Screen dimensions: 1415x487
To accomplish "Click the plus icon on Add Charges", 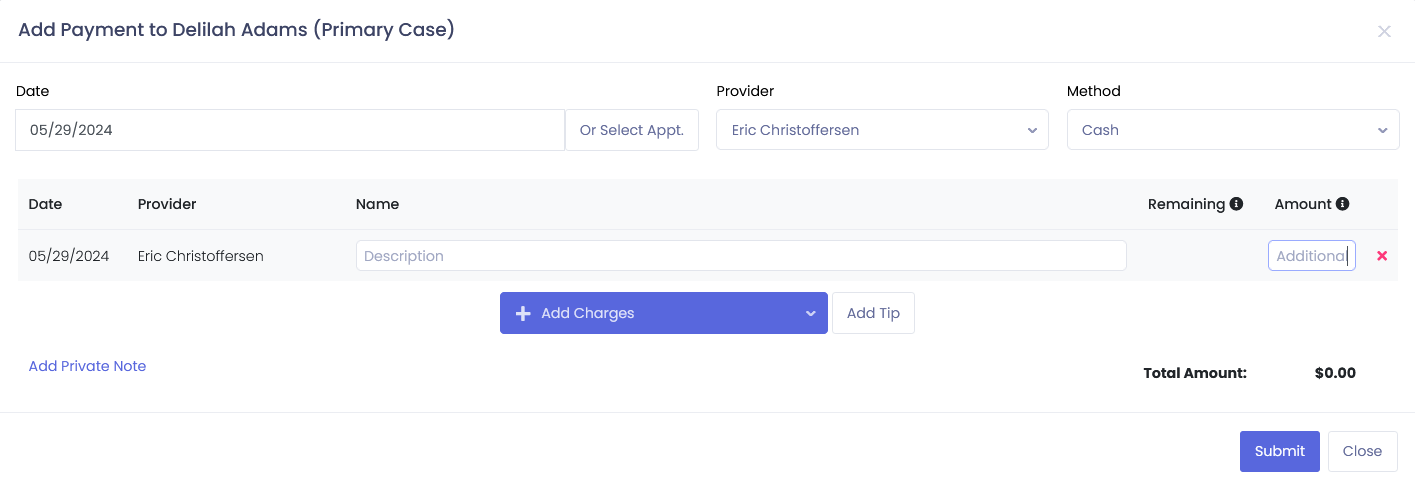I will [523, 313].
